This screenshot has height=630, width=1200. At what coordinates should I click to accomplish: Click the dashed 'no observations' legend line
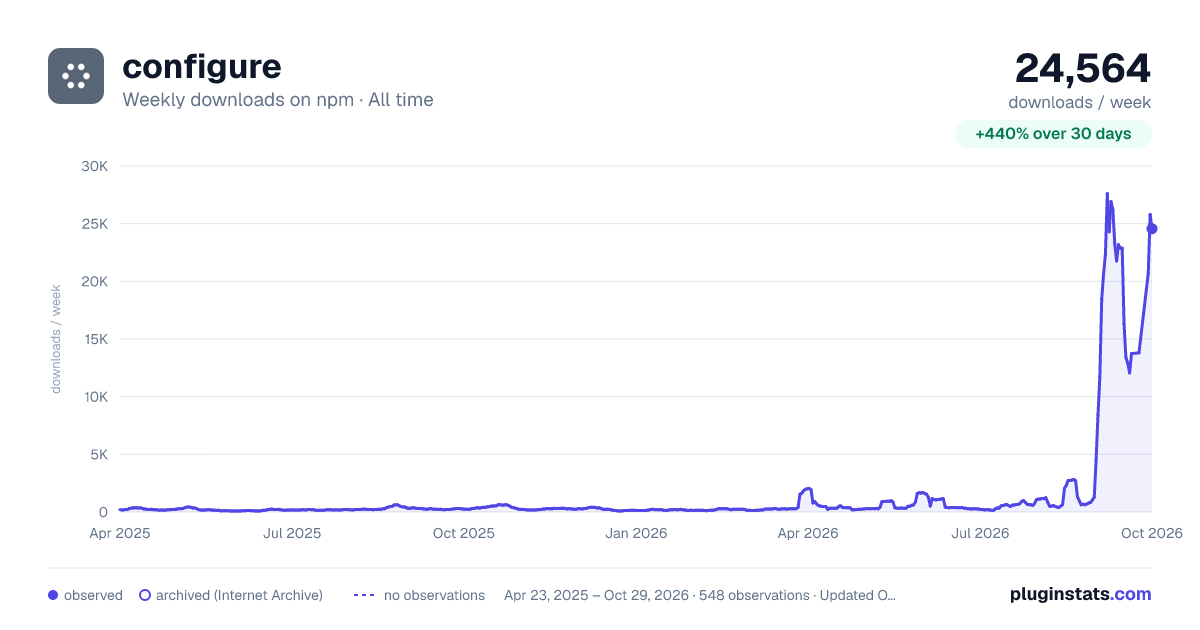364,595
